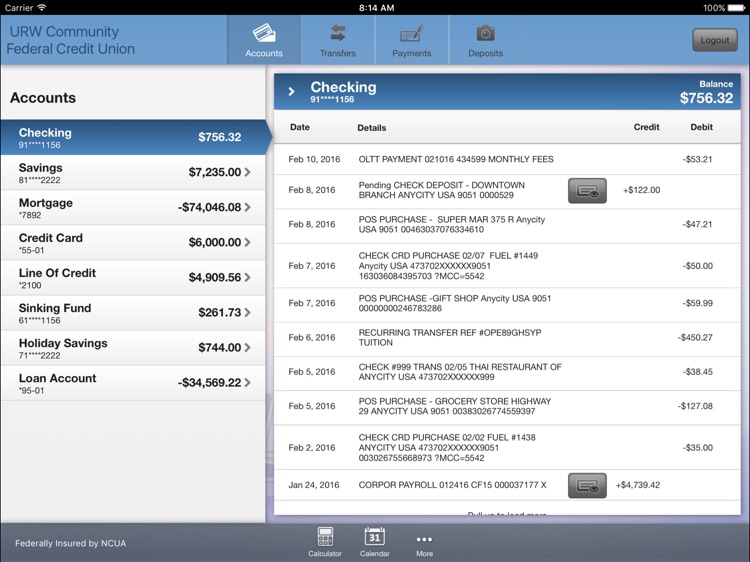Click the $7,235.00 Savings balance

pyautogui.click(x=215, y=172)
